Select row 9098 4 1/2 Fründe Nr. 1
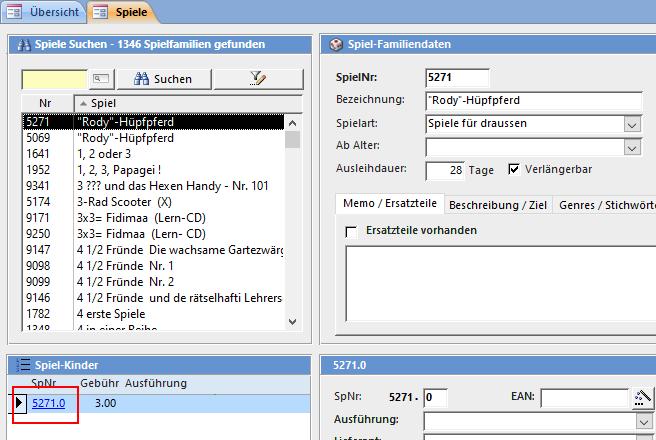Screen dimensions: 656x440 (x=154, y=266)
